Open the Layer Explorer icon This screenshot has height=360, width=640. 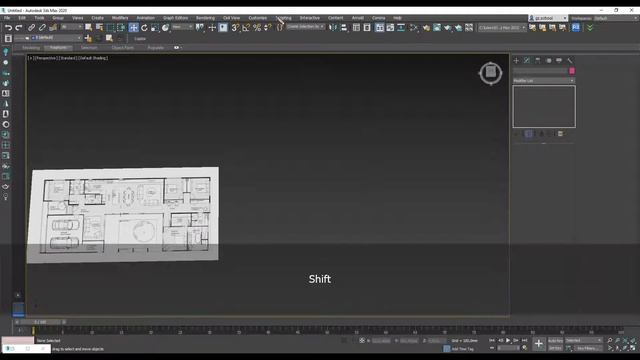(x=367, y=28)
